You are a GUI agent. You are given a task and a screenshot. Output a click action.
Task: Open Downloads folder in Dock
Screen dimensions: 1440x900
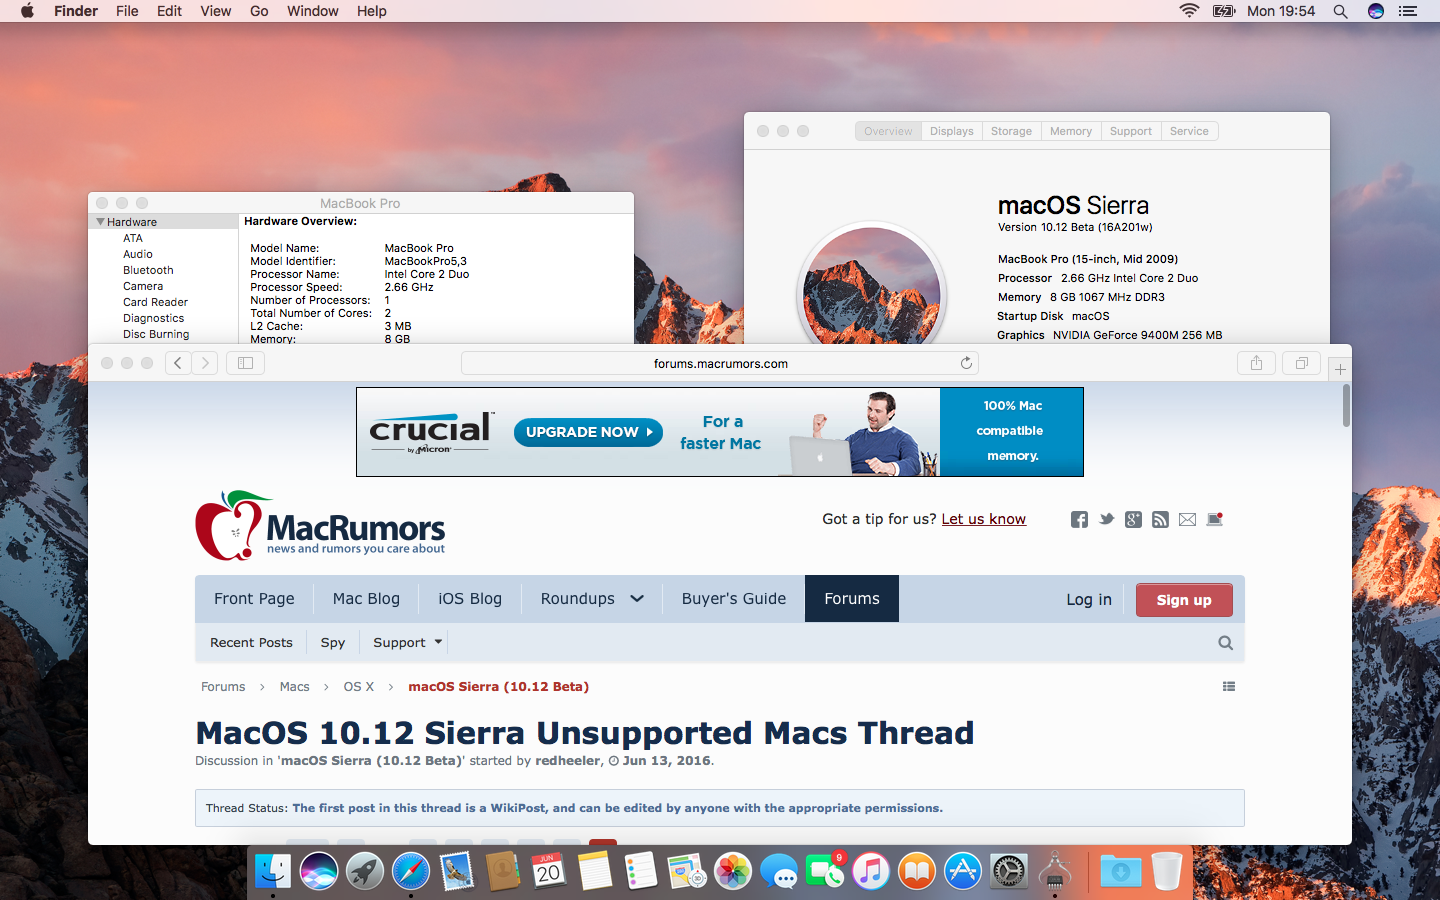[1121, 872]
